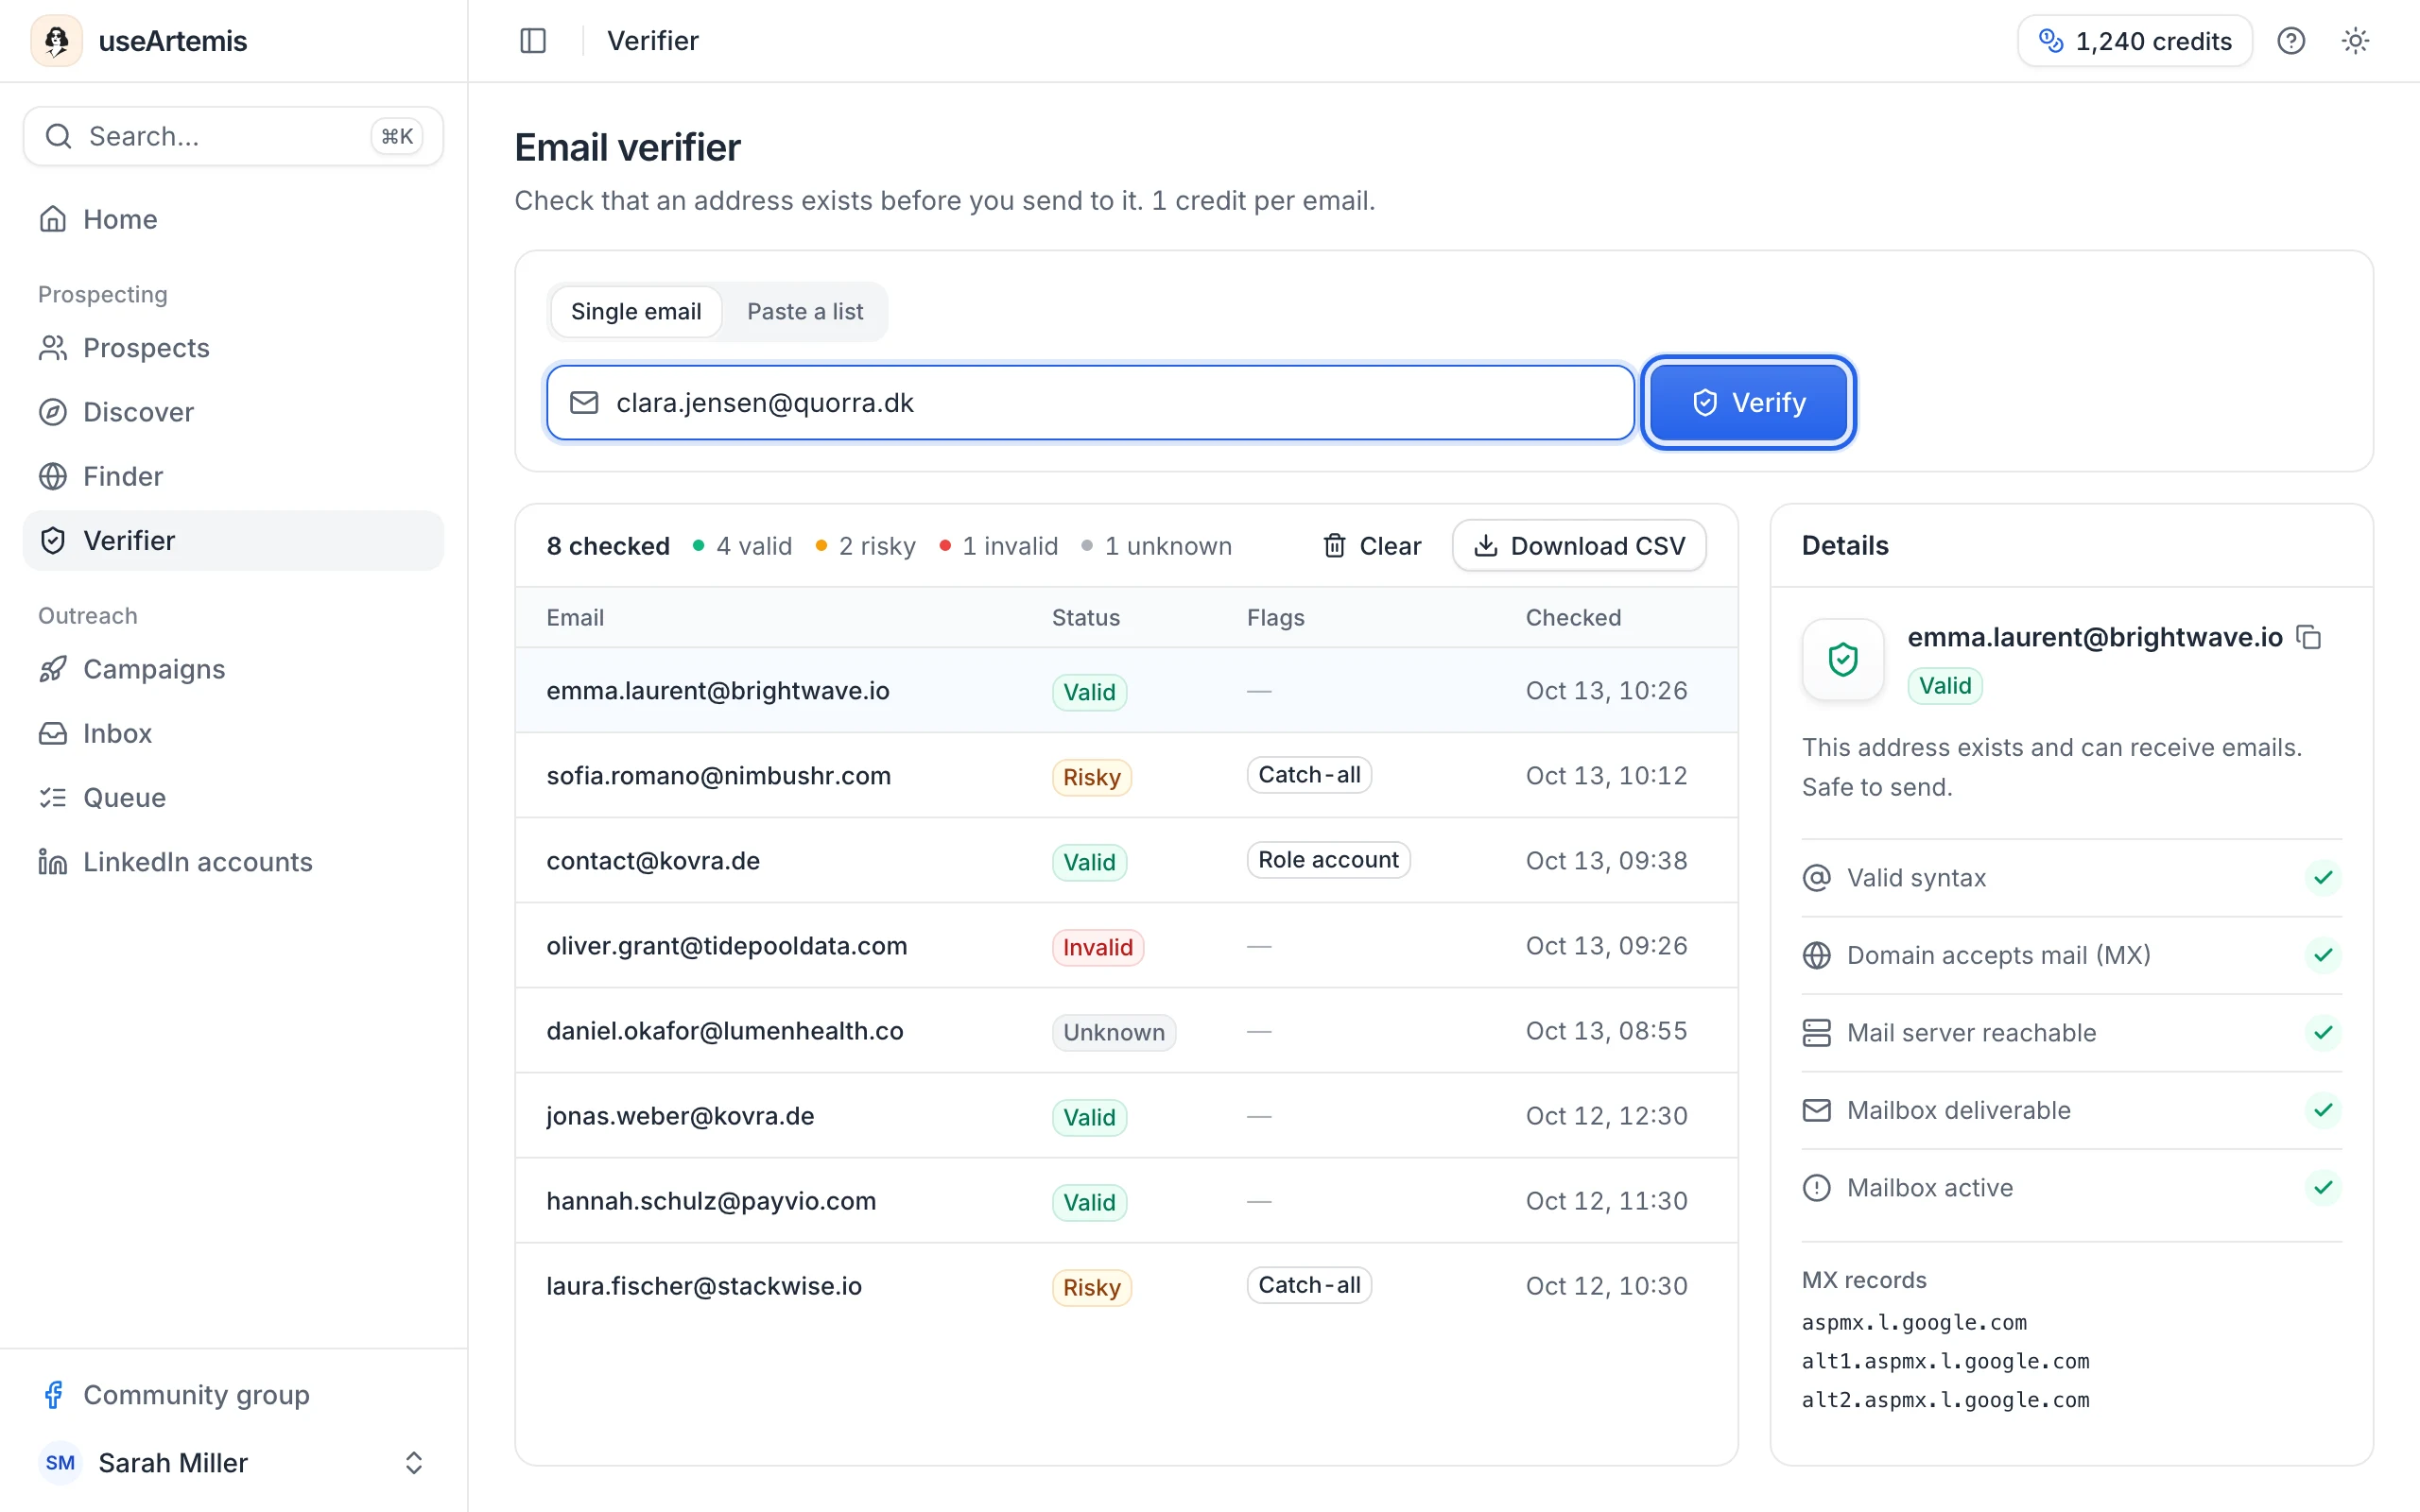Open Discover page
Viewport: 2420px width, 1512px height.
tap(233, 412)
